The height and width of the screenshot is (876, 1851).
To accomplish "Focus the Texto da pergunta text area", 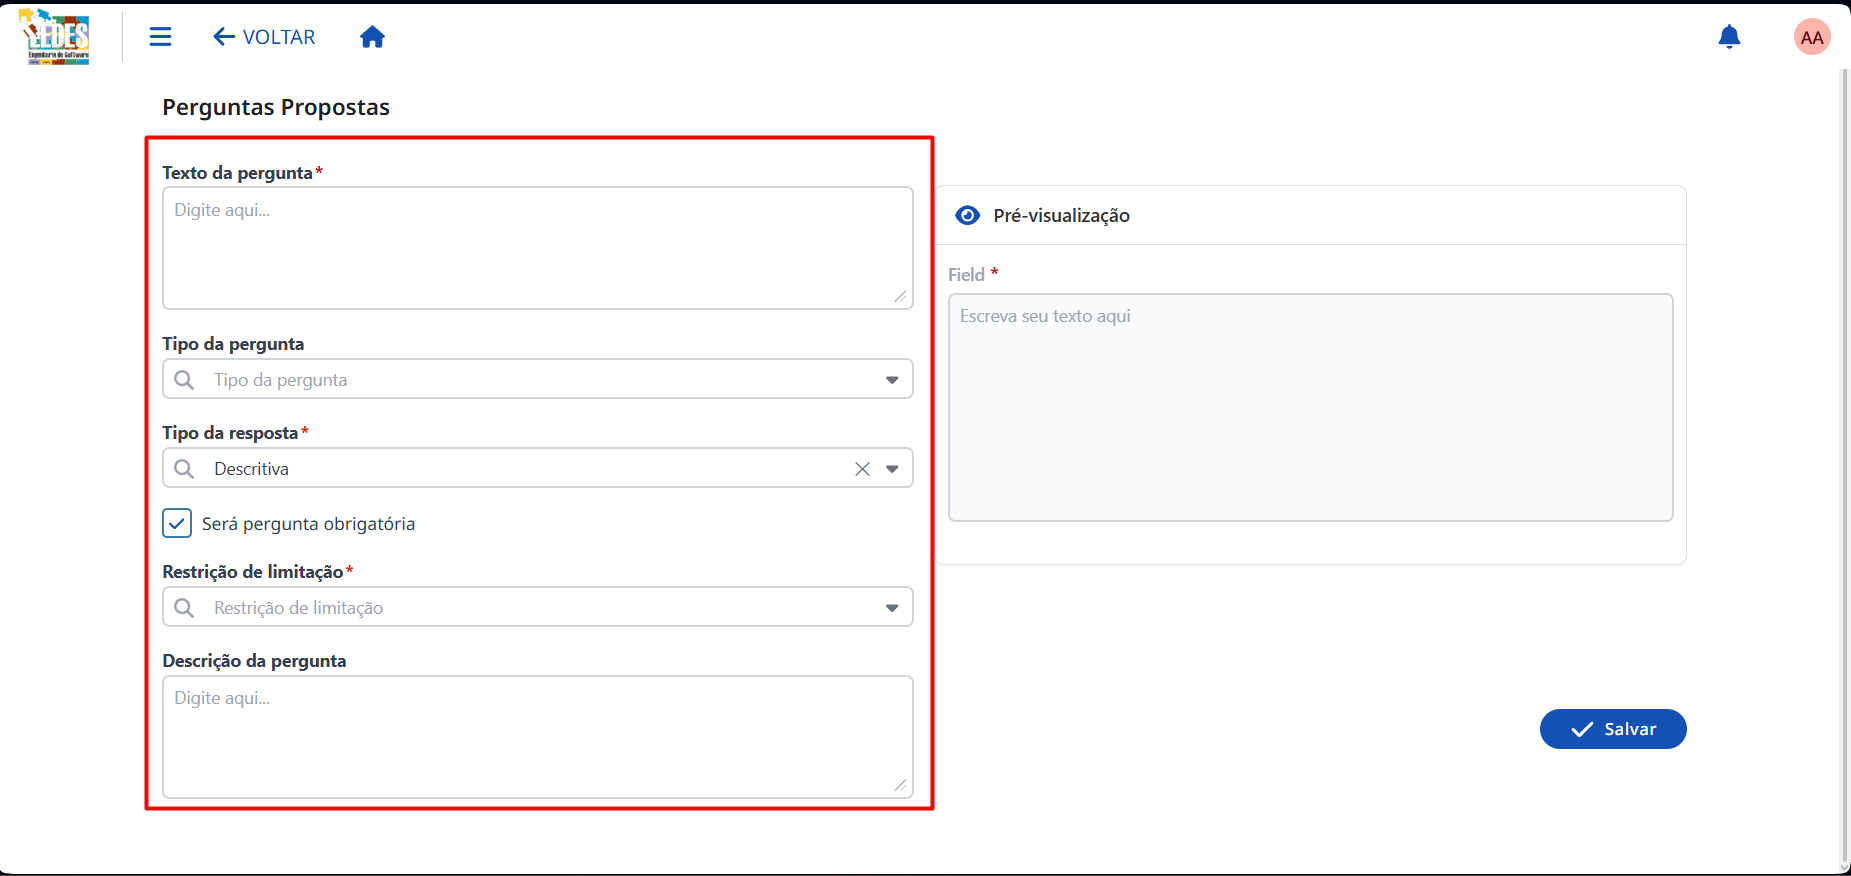I will pos(538,248).
